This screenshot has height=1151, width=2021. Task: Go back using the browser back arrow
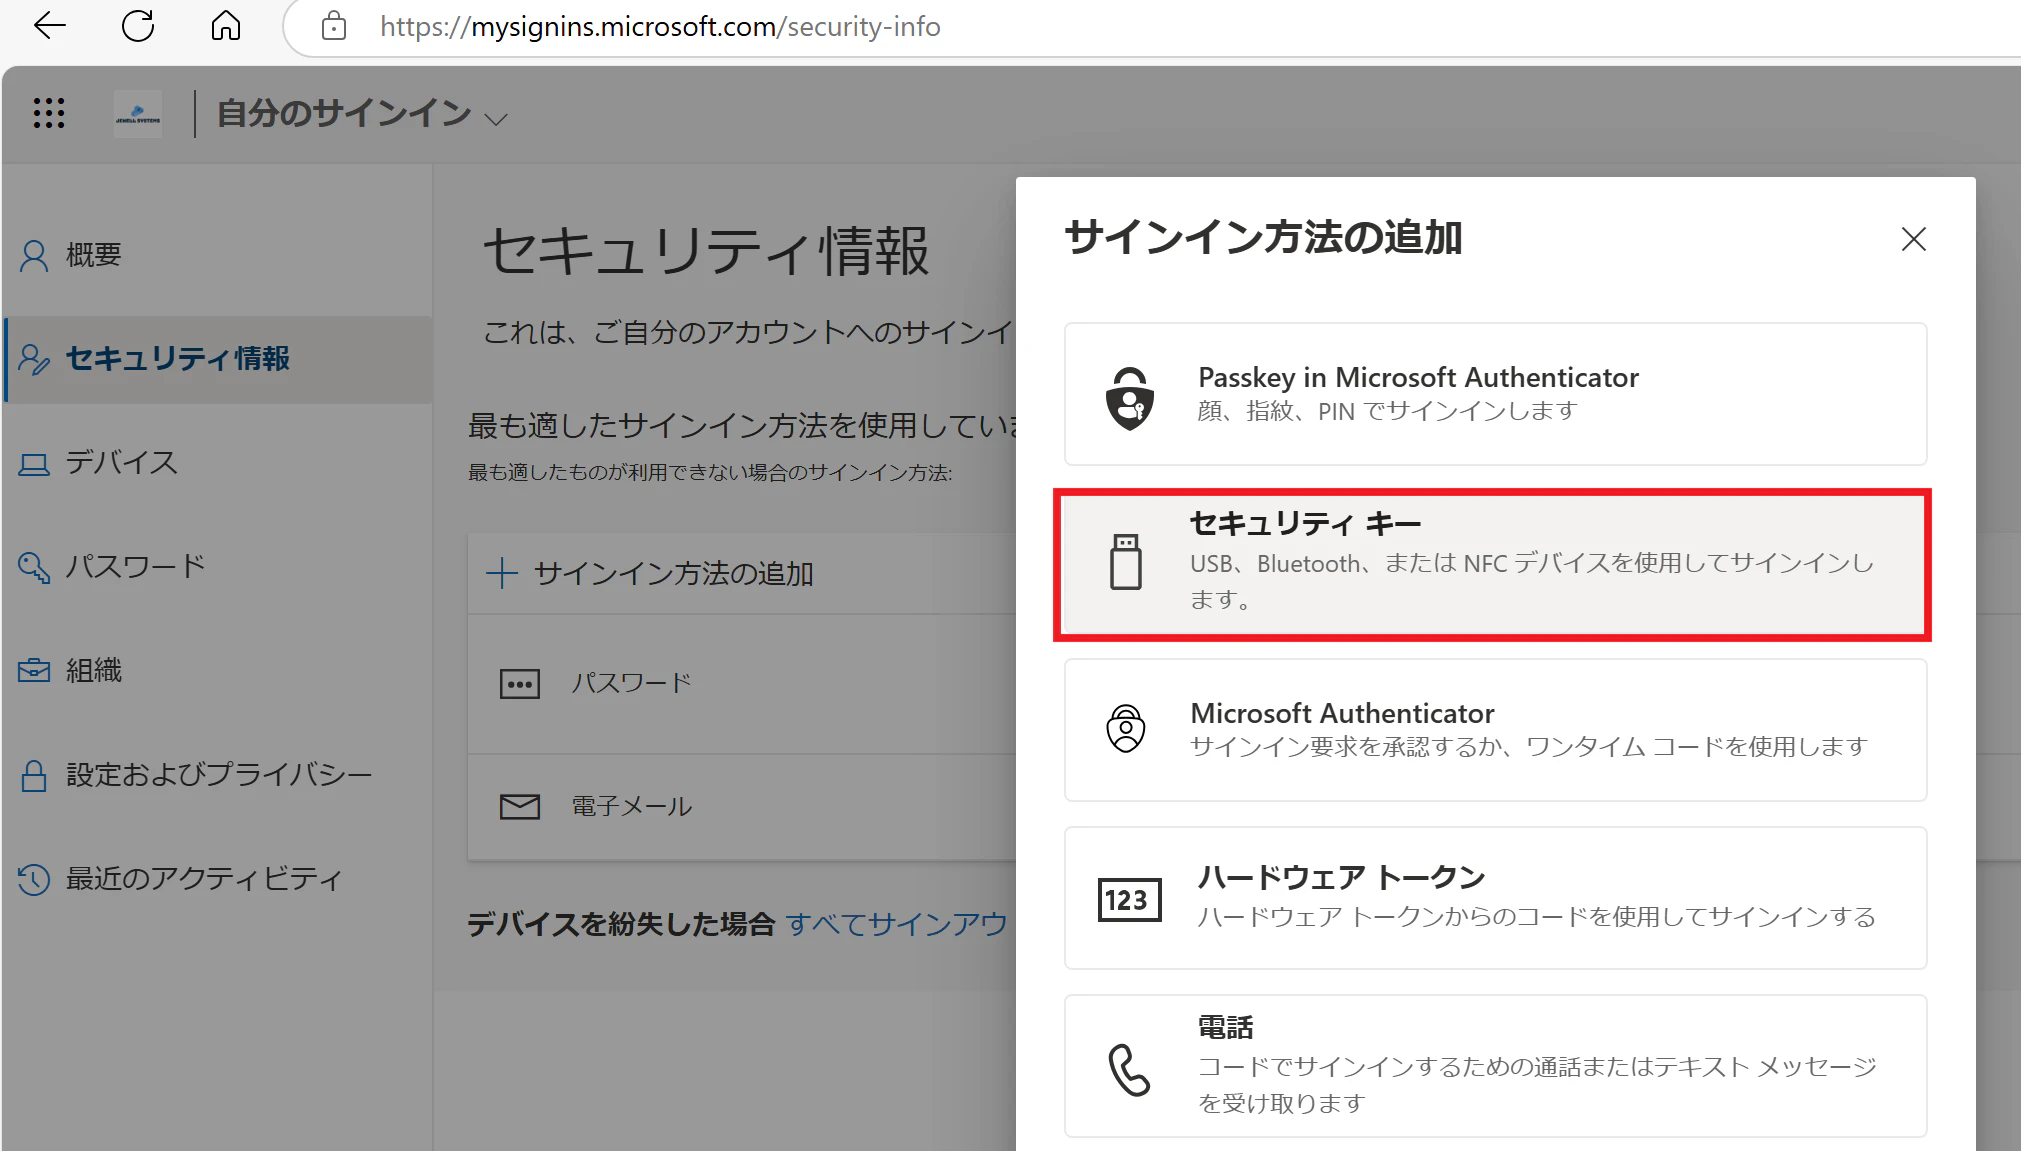[49, 26]
